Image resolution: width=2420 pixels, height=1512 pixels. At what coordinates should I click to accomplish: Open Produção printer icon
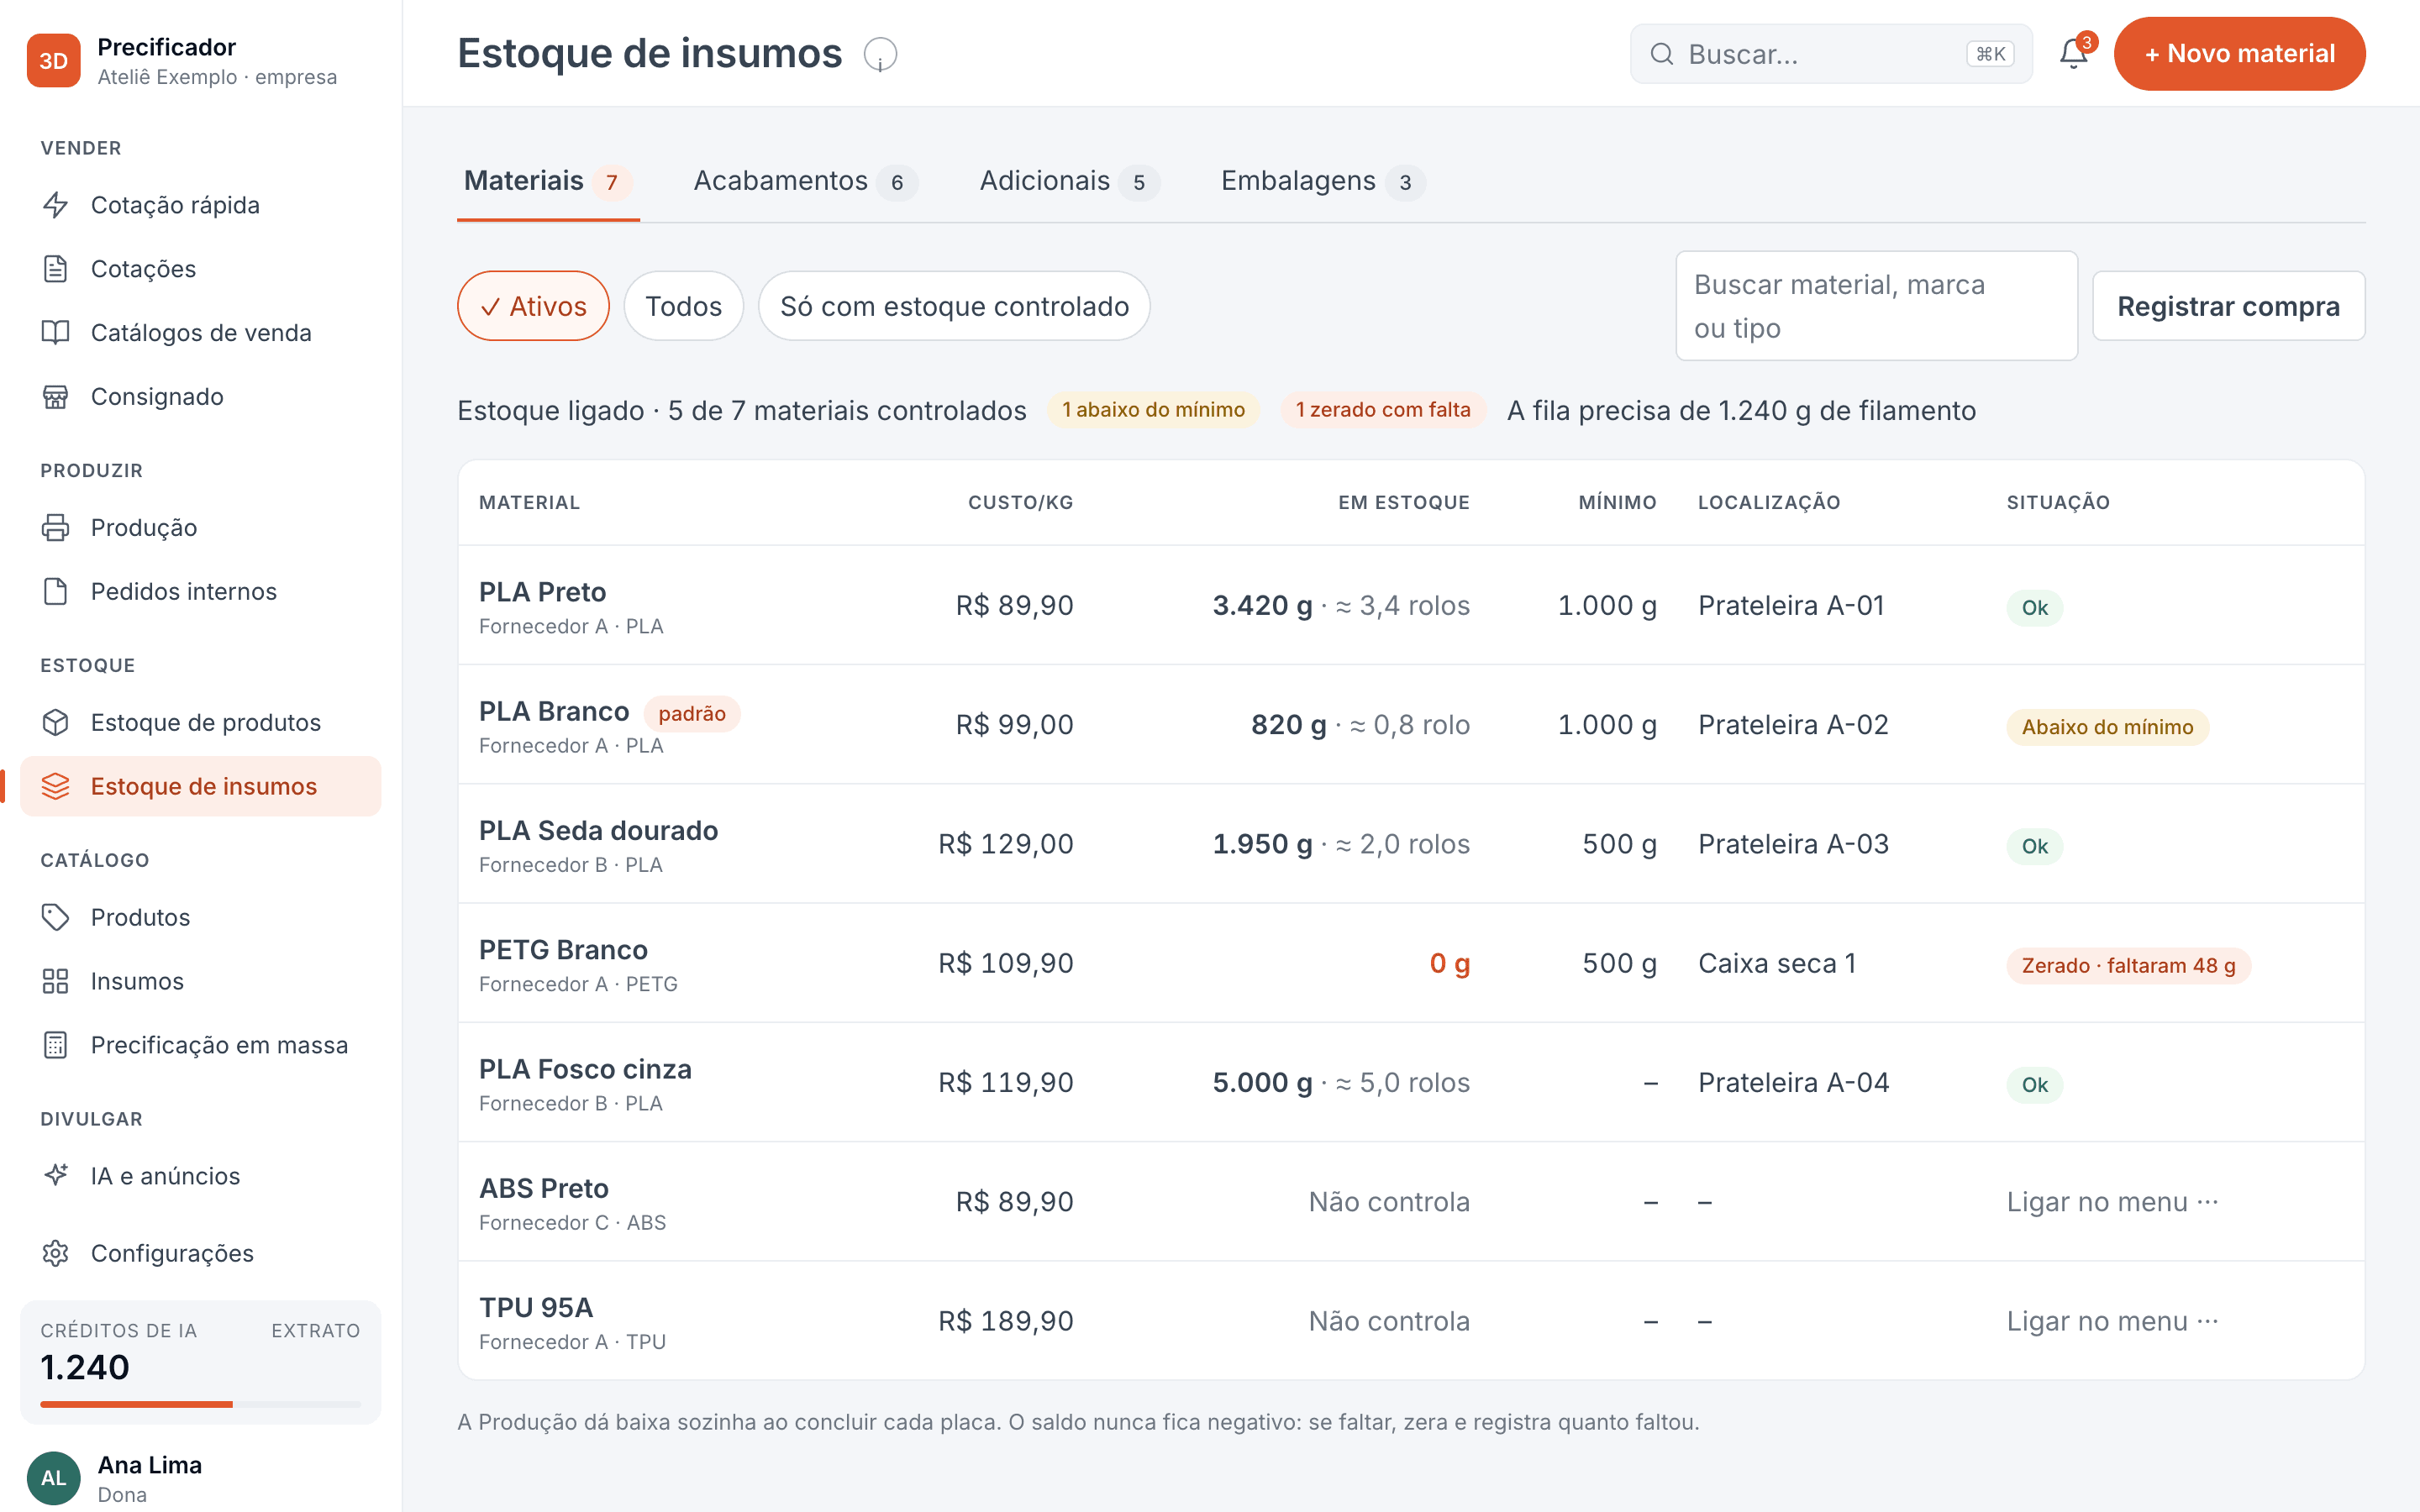tap(55, 527)
